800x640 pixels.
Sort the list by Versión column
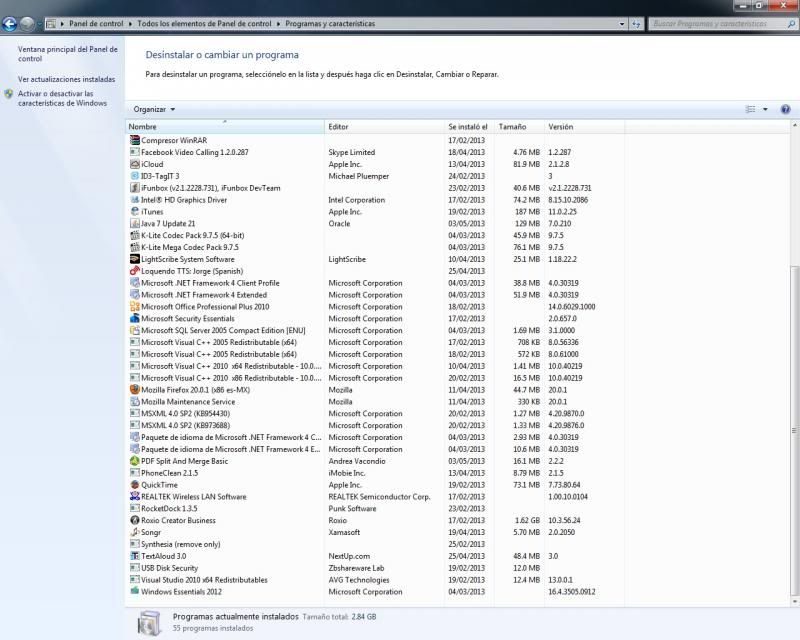pyautogui.click(x=585, y=127)
